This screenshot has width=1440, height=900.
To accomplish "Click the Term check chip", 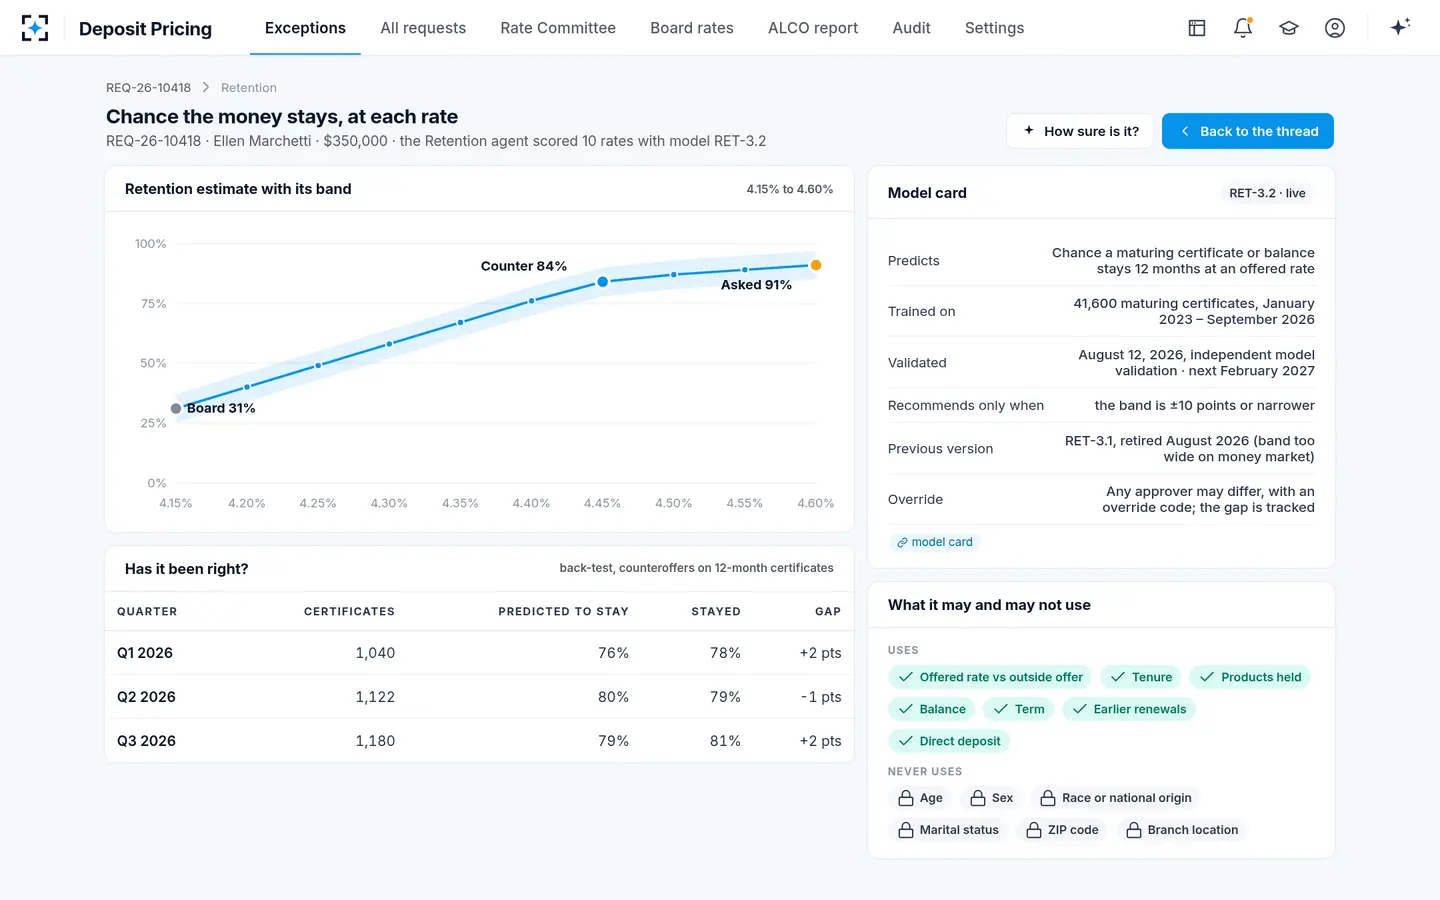I will click(1019, 709).
